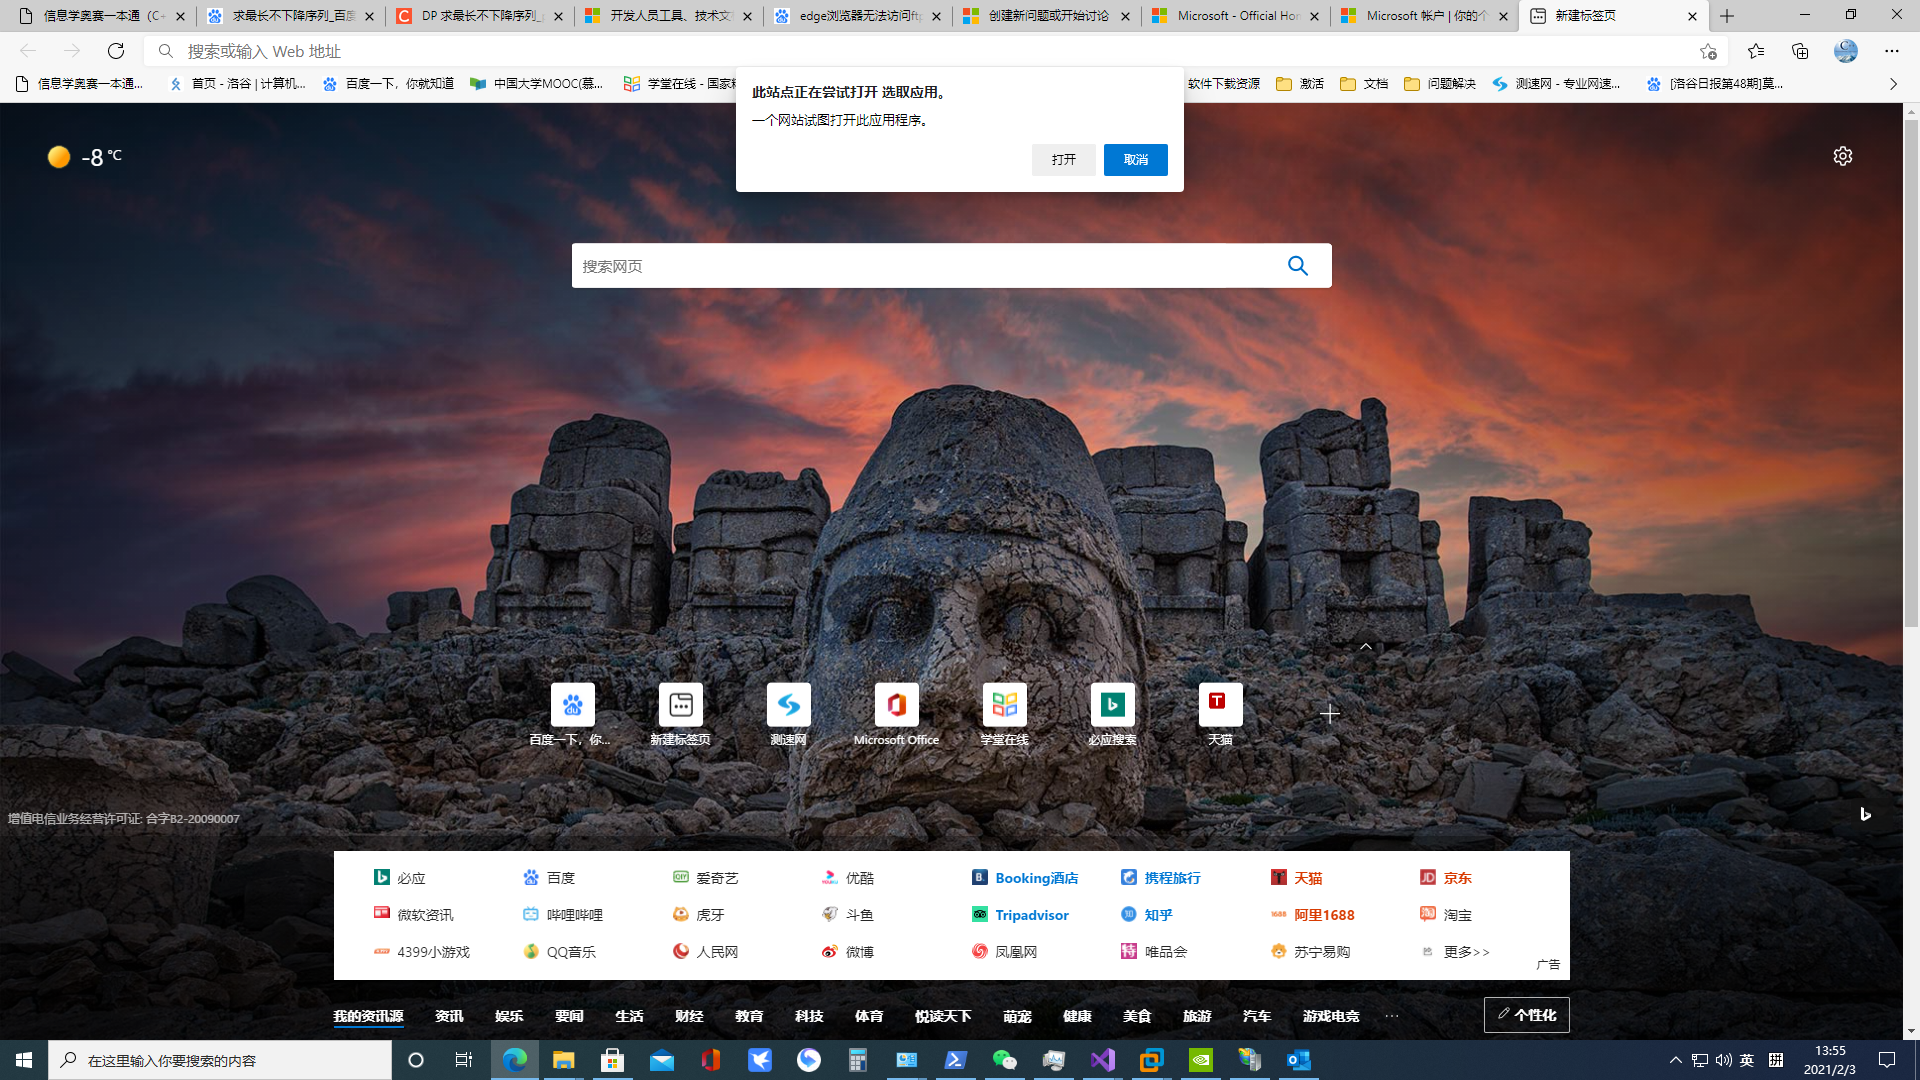Viewport: 1920px width, 1080px height.
Task: Click the page settings gear icon
Action: point(1842,156)
